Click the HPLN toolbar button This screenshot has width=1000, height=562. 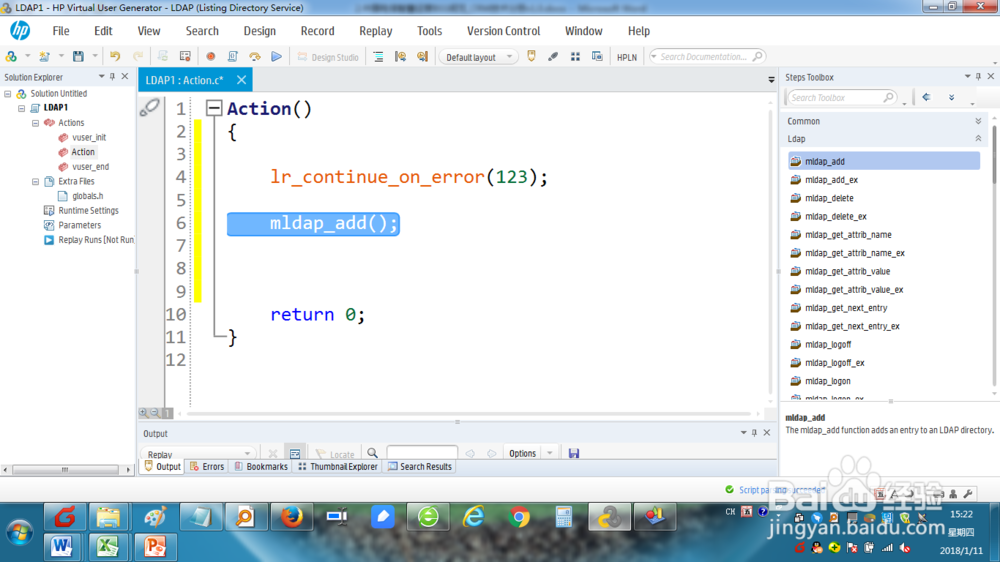coord(626,57)
